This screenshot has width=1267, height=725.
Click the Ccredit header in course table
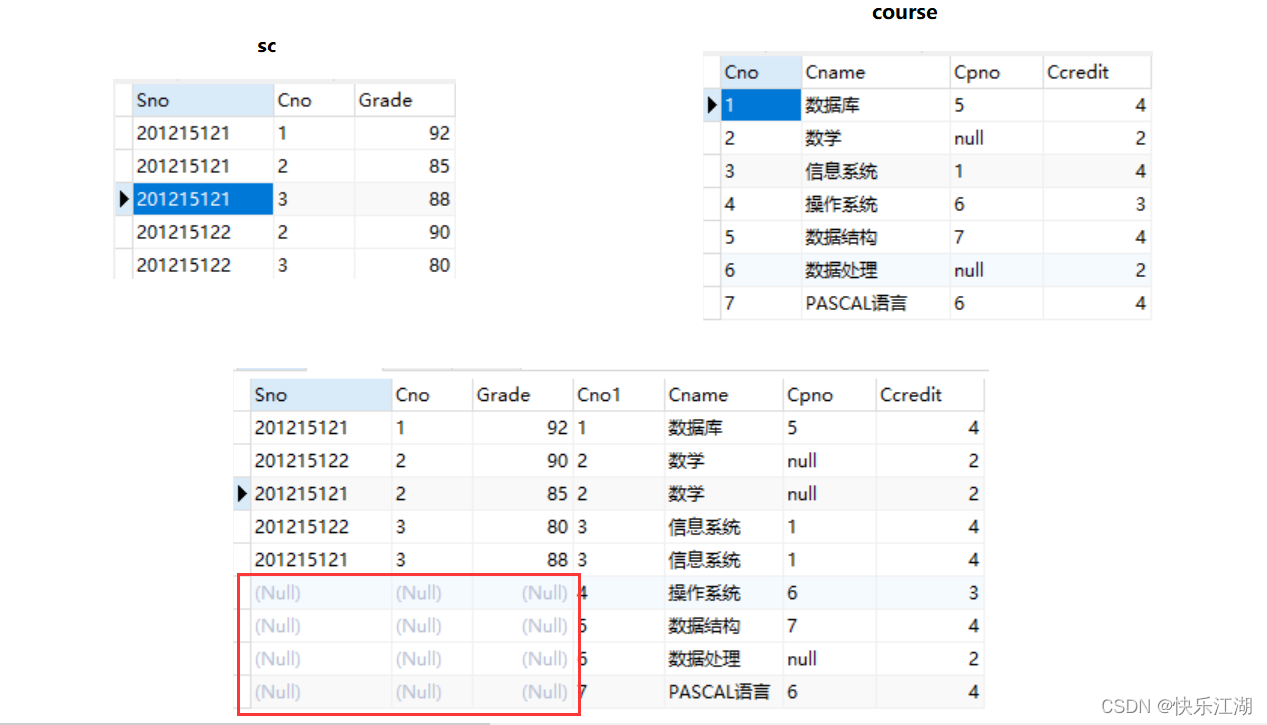(x=1097, y=72)
